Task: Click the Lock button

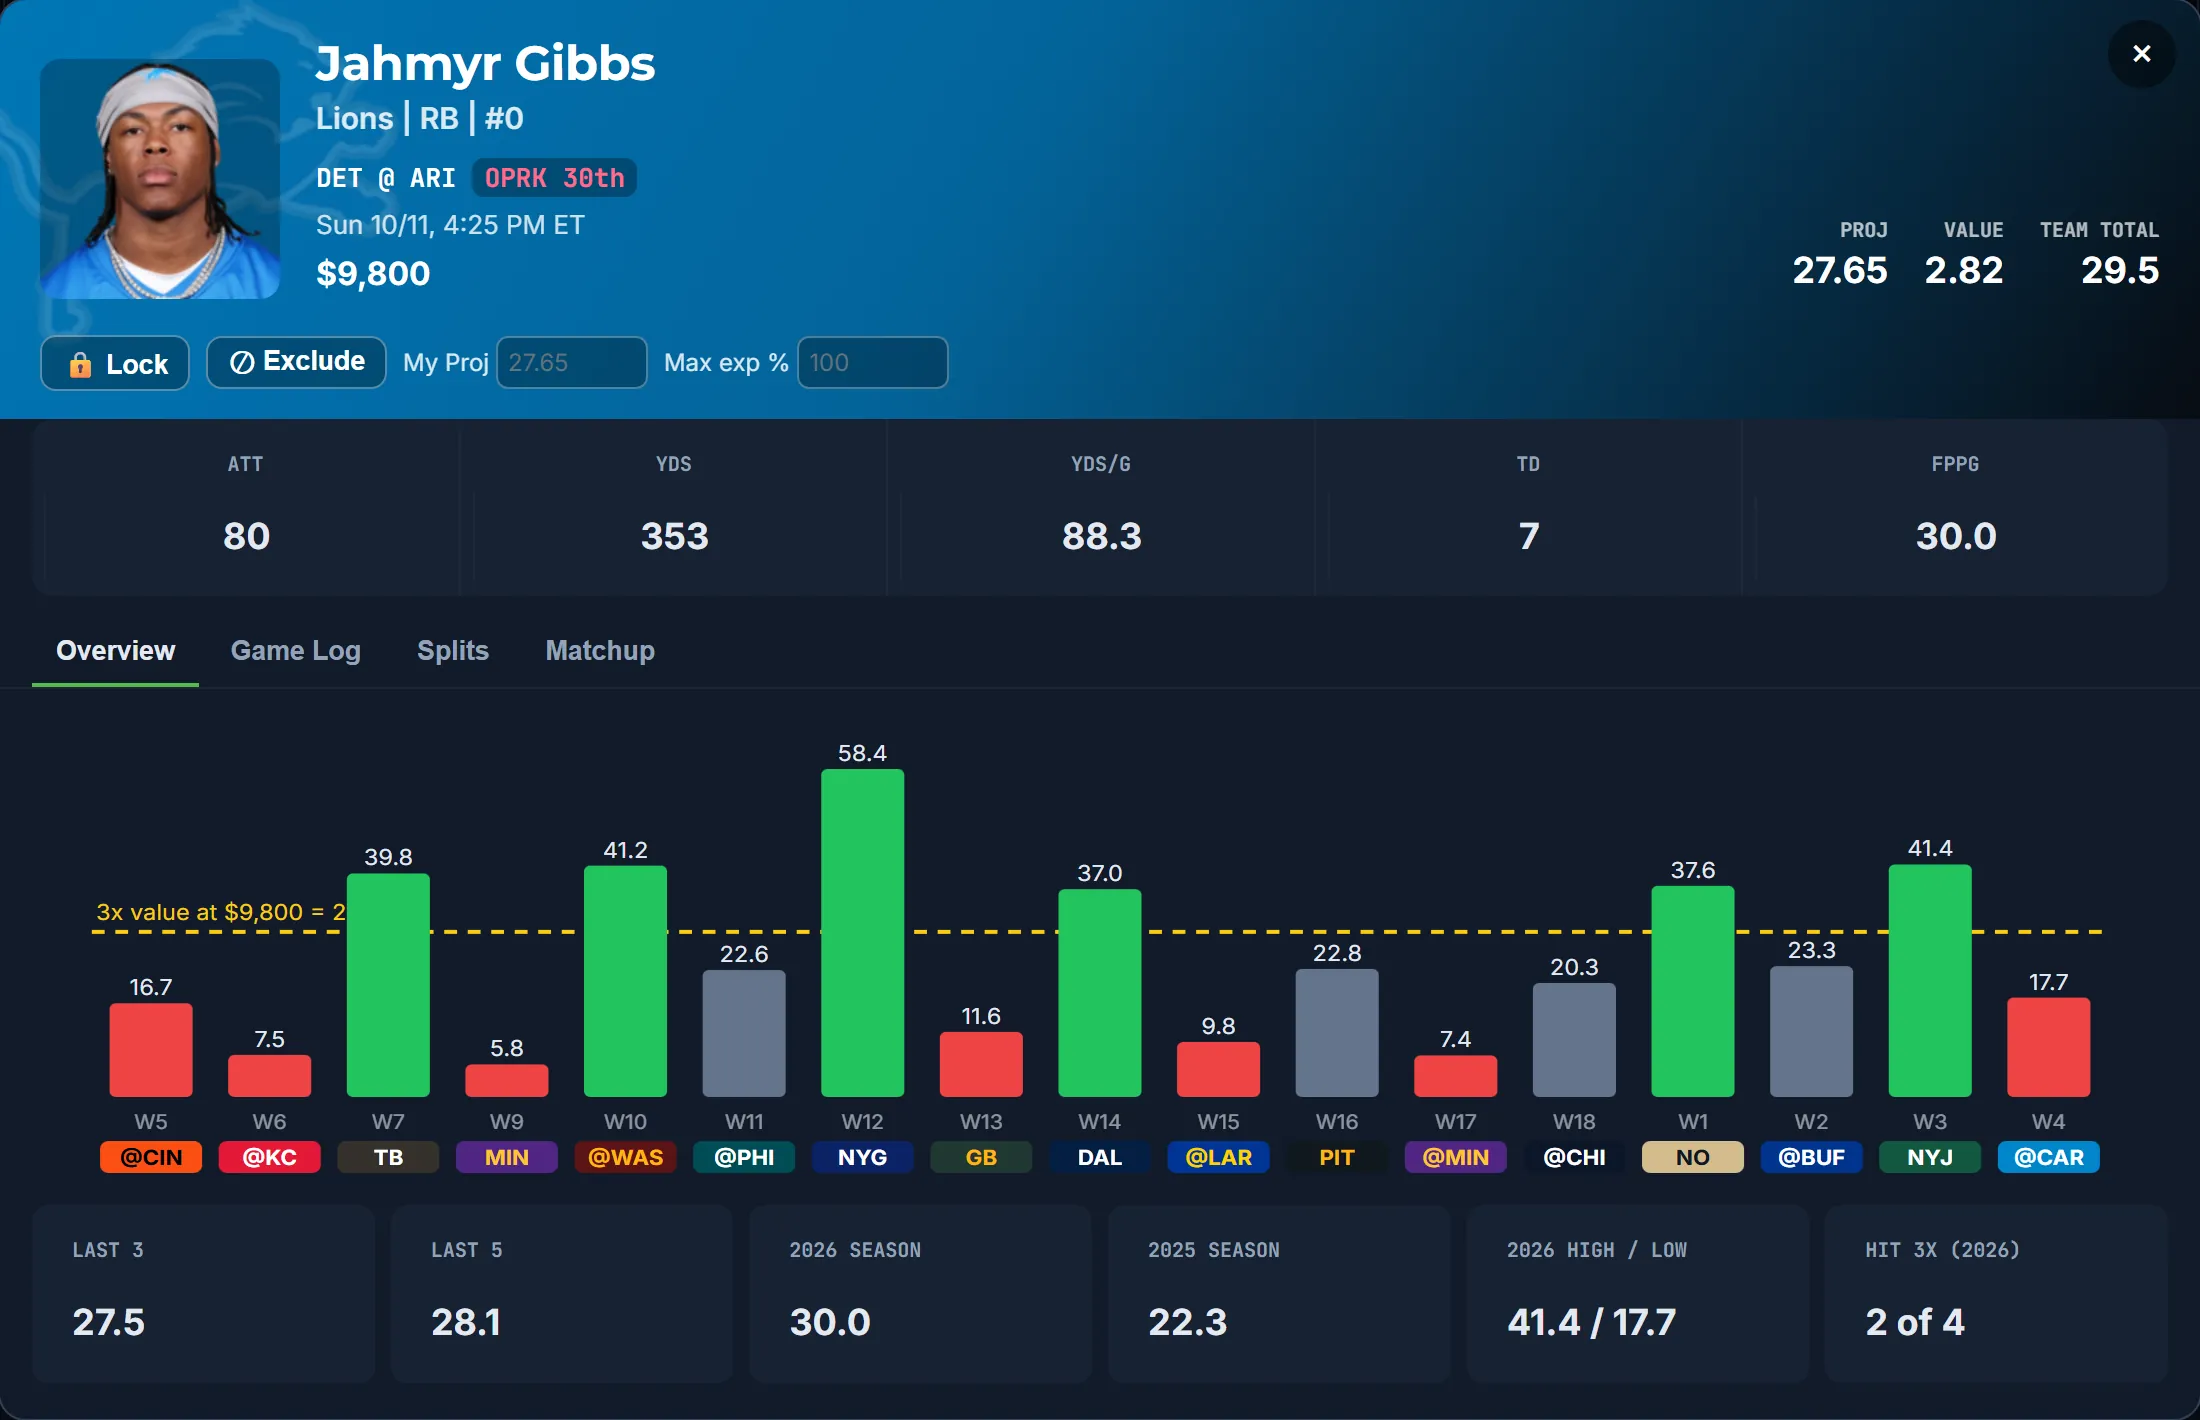Action: pos(115,364)
